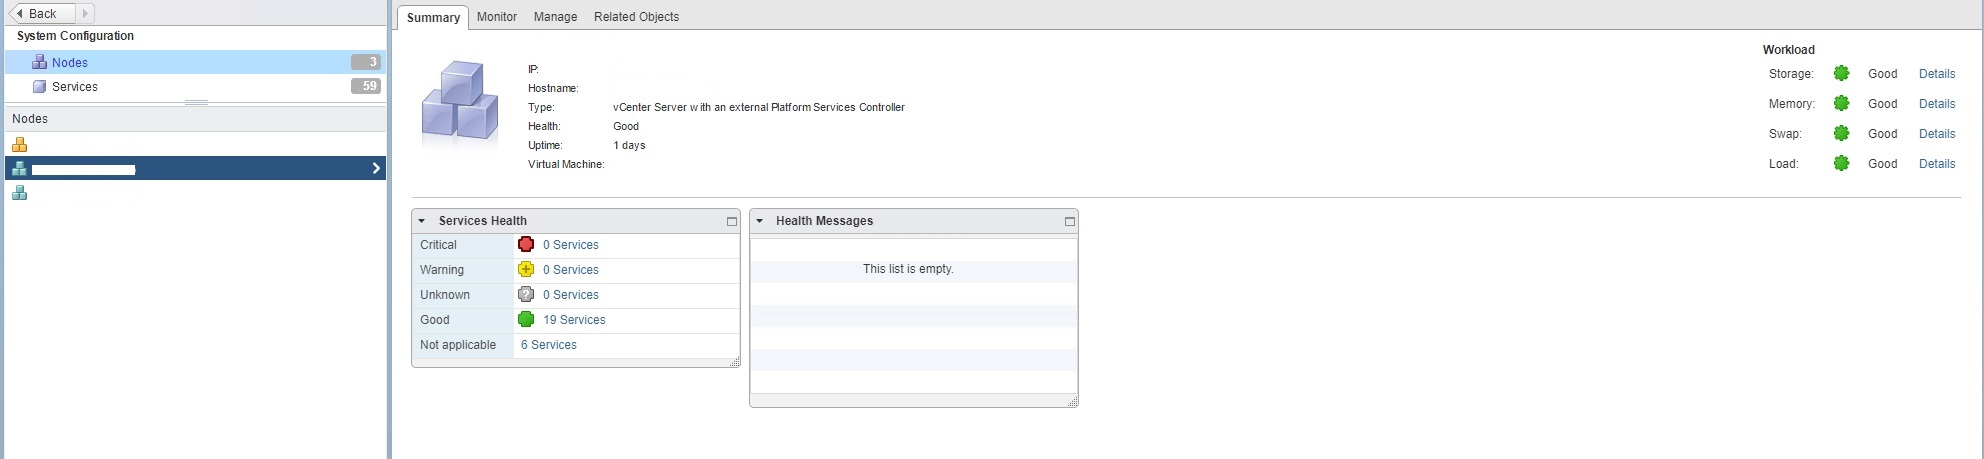Click the green Storage workload status icon
Screen dimensions: 1984x459
coord(1841,74)
